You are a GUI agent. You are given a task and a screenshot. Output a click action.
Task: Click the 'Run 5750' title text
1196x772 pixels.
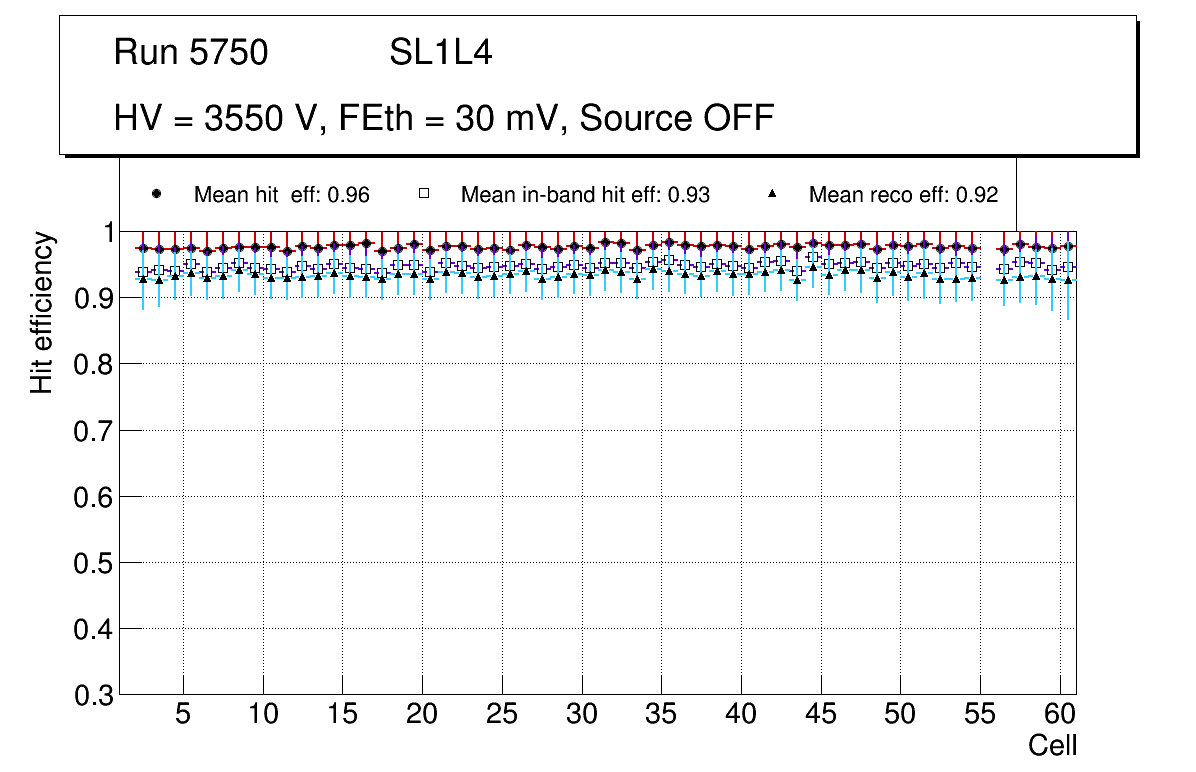coord(191,53)
